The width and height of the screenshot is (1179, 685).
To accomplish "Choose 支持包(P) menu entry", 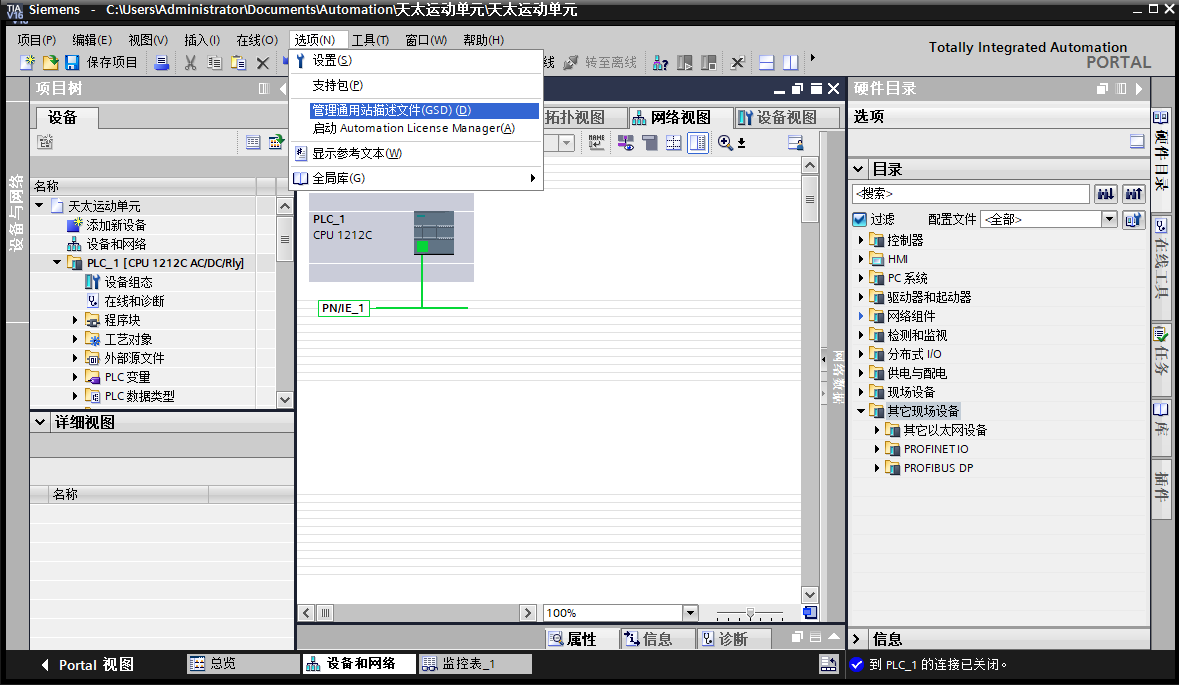I will pos(415,85).
